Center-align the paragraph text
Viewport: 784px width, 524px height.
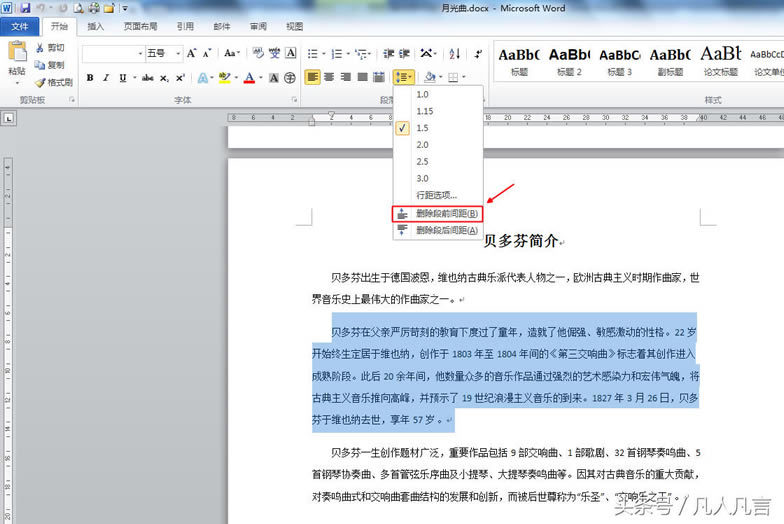tap(329, 77)
